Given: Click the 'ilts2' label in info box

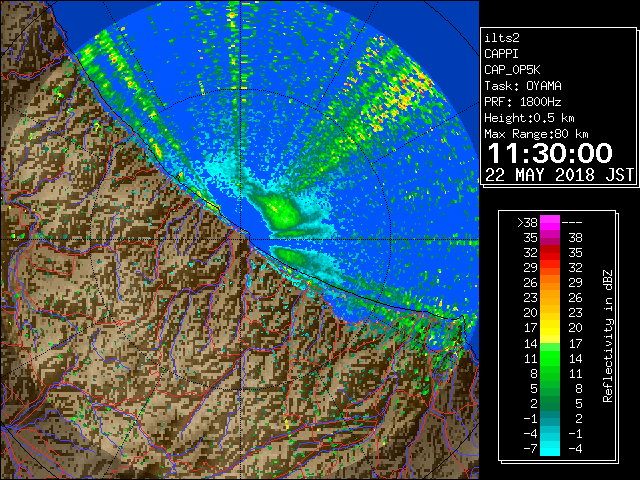Looking at the screenshot, I should click(x=502, y=38).
